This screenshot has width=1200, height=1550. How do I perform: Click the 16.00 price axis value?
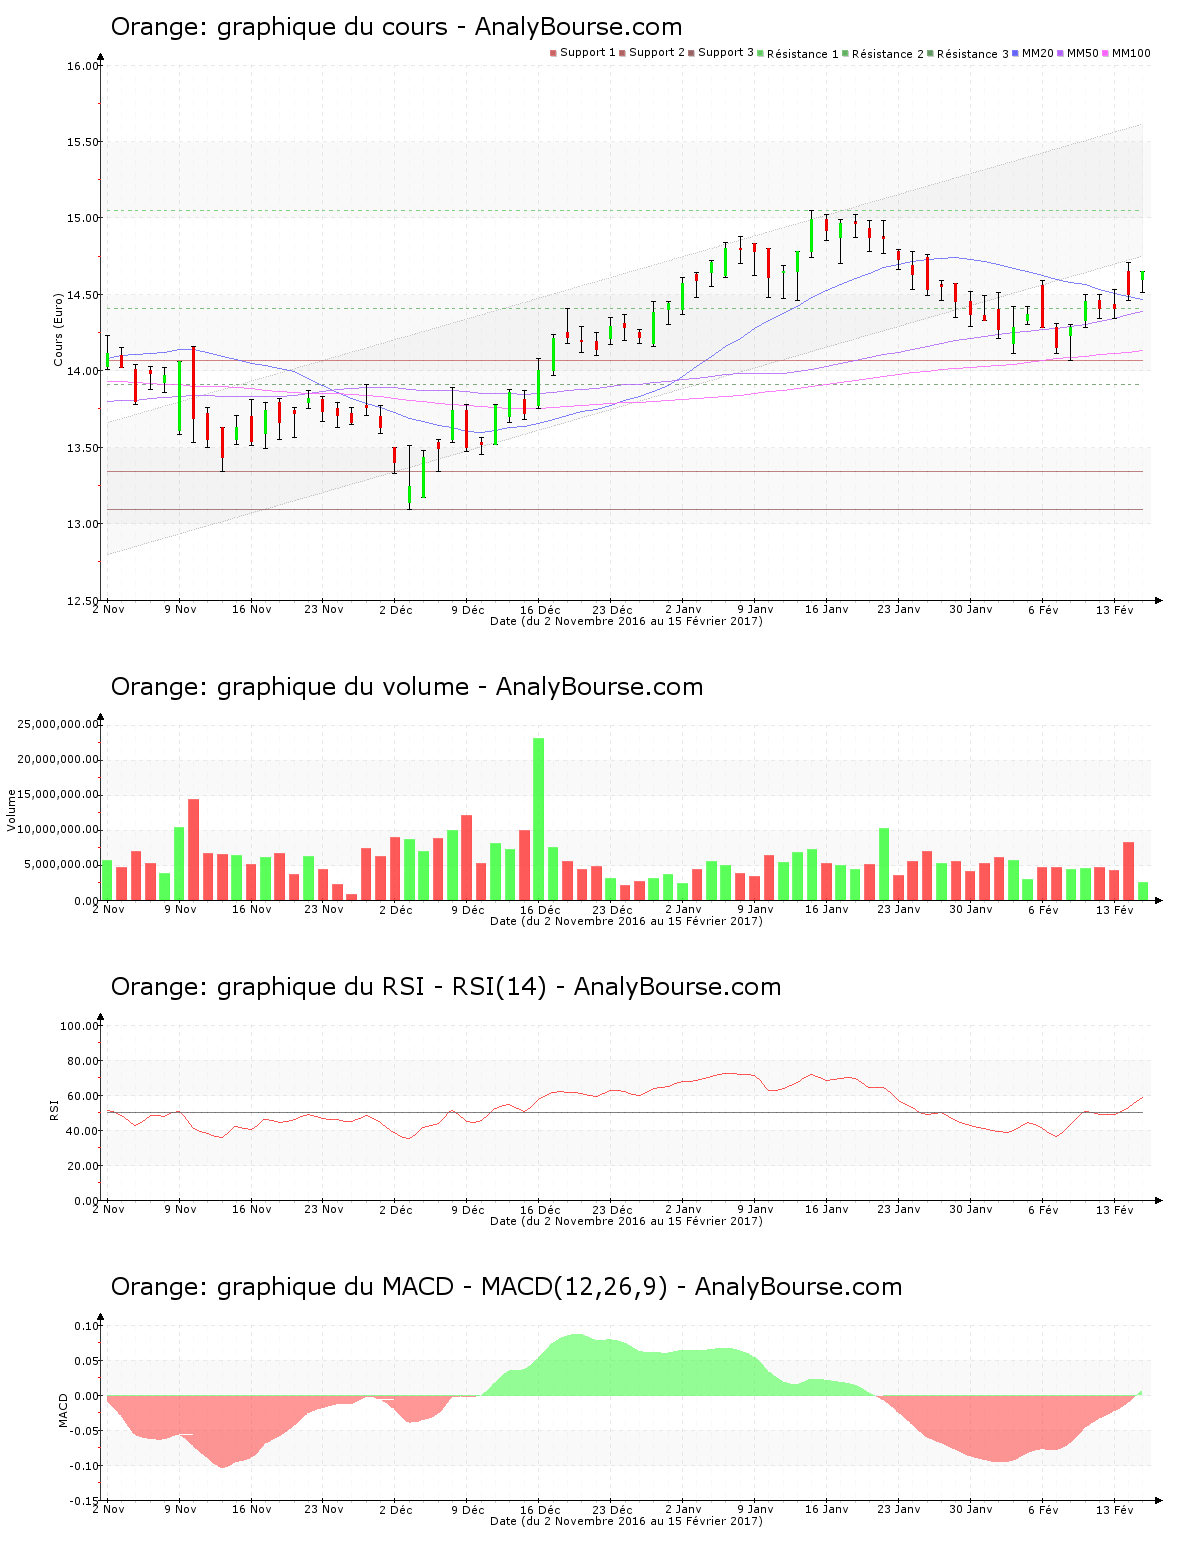pos(83,66)
